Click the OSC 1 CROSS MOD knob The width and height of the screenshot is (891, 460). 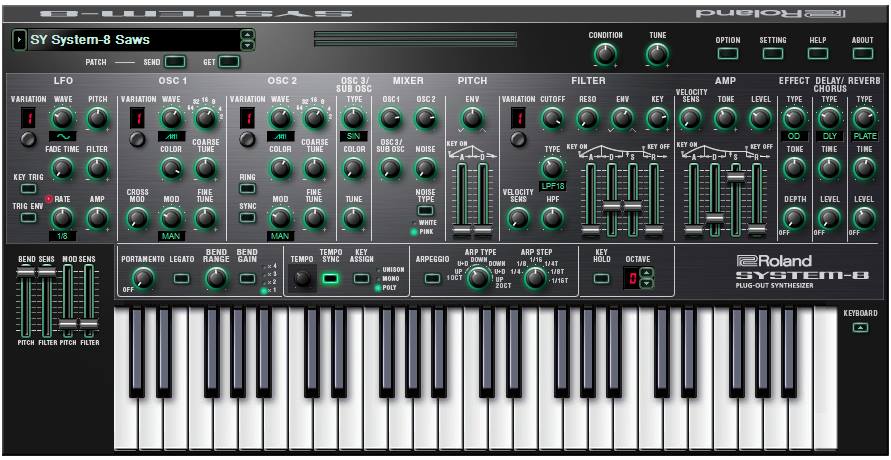pyautogui.click(x=136, y=218)
